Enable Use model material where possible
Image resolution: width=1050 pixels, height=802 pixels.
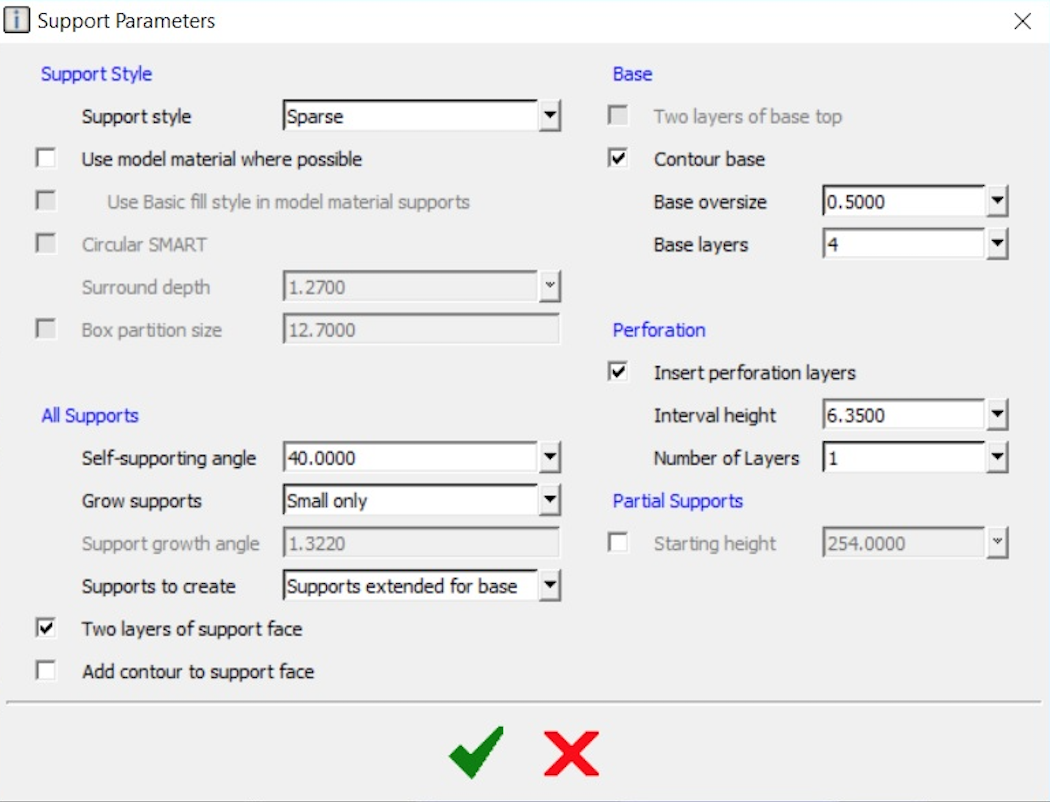coord(46,159)
